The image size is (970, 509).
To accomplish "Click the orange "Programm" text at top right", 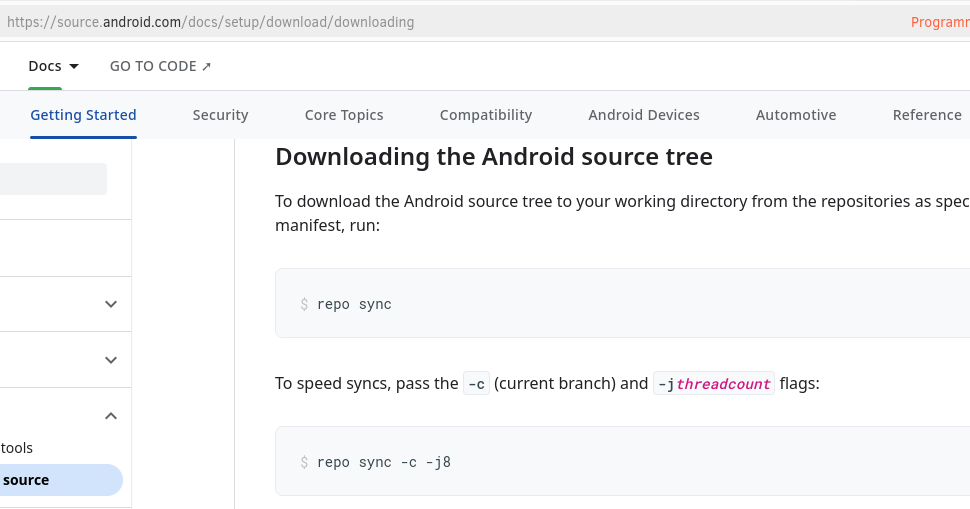I will [x=940, y=22].
